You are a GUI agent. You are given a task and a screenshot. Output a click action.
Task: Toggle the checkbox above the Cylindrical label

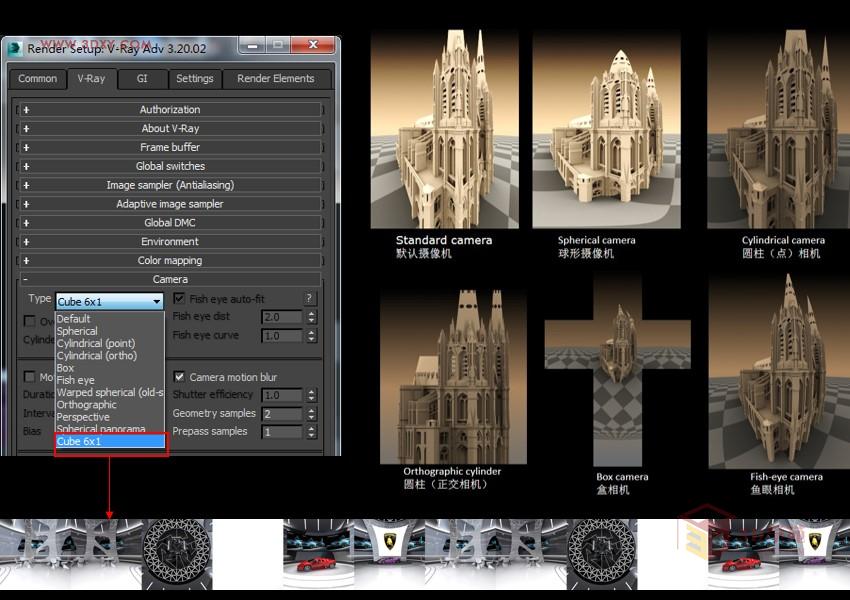pyautogui.click(x=30, y=320)
